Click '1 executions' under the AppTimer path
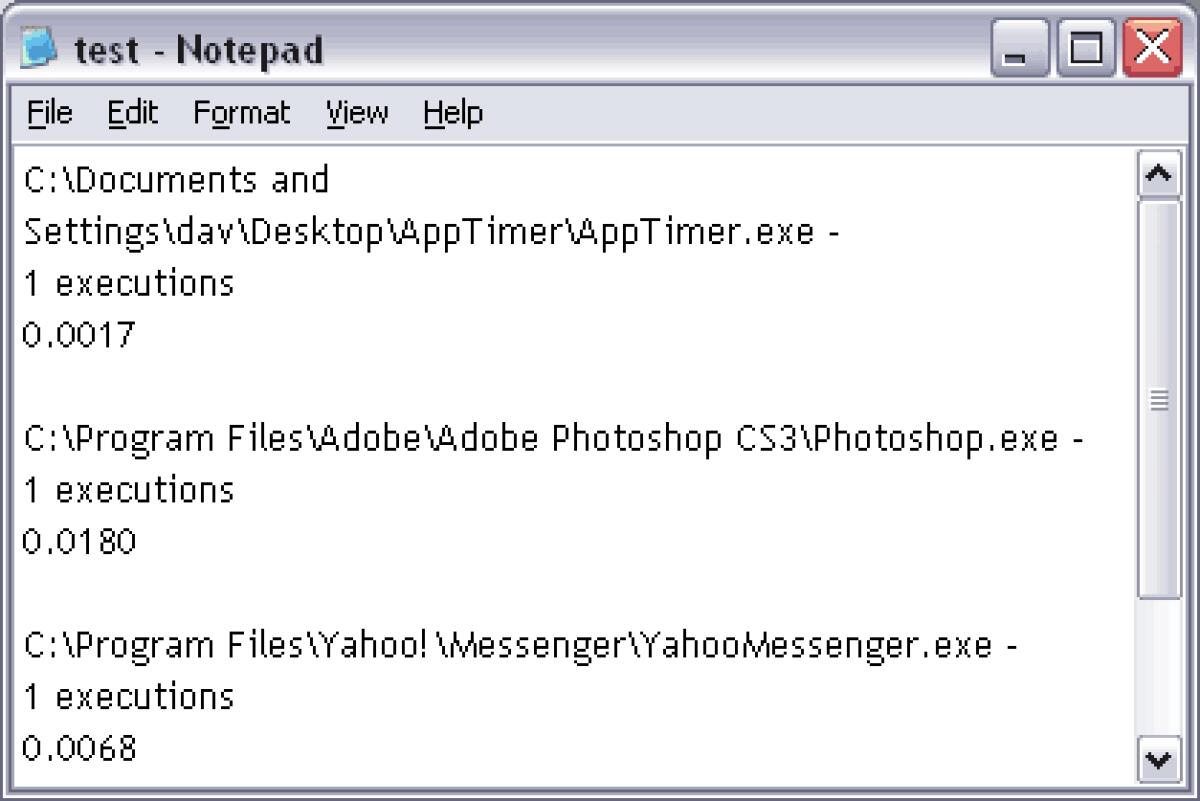Screen dimensions: 1200x801 tap(128, 284)
